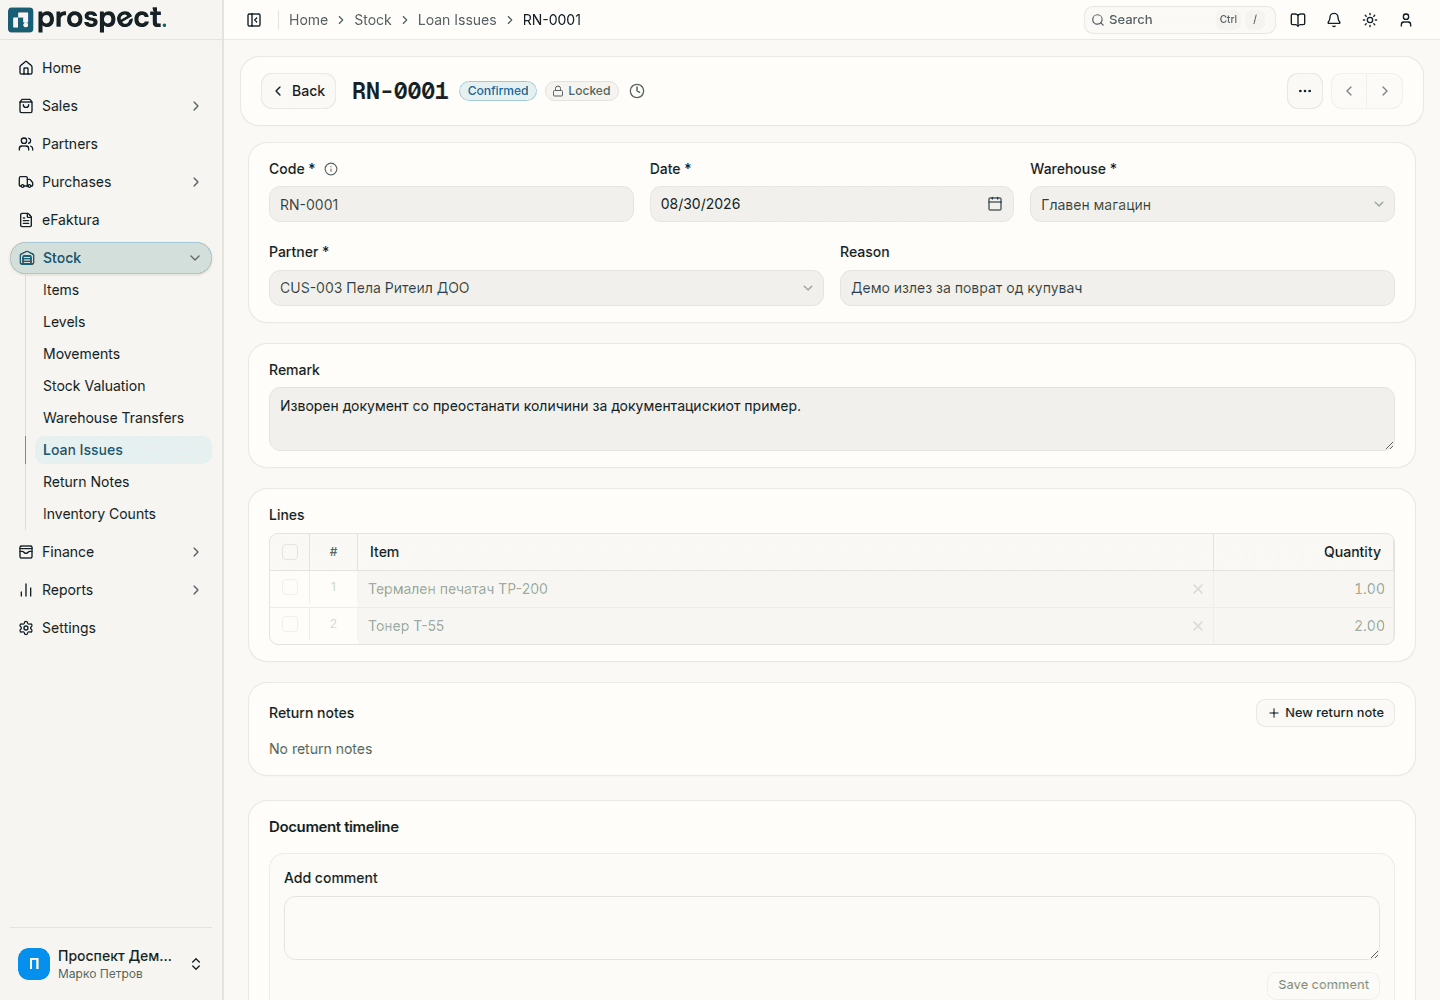
Task: Click the company avatar П icon
Action: tap(34, 964)
